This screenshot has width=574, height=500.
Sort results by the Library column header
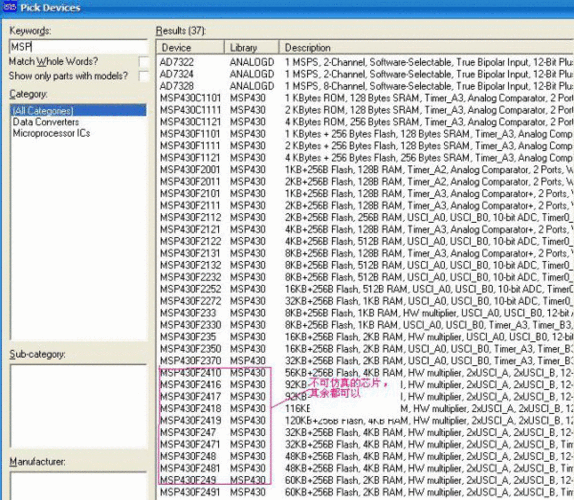point(252,48)
